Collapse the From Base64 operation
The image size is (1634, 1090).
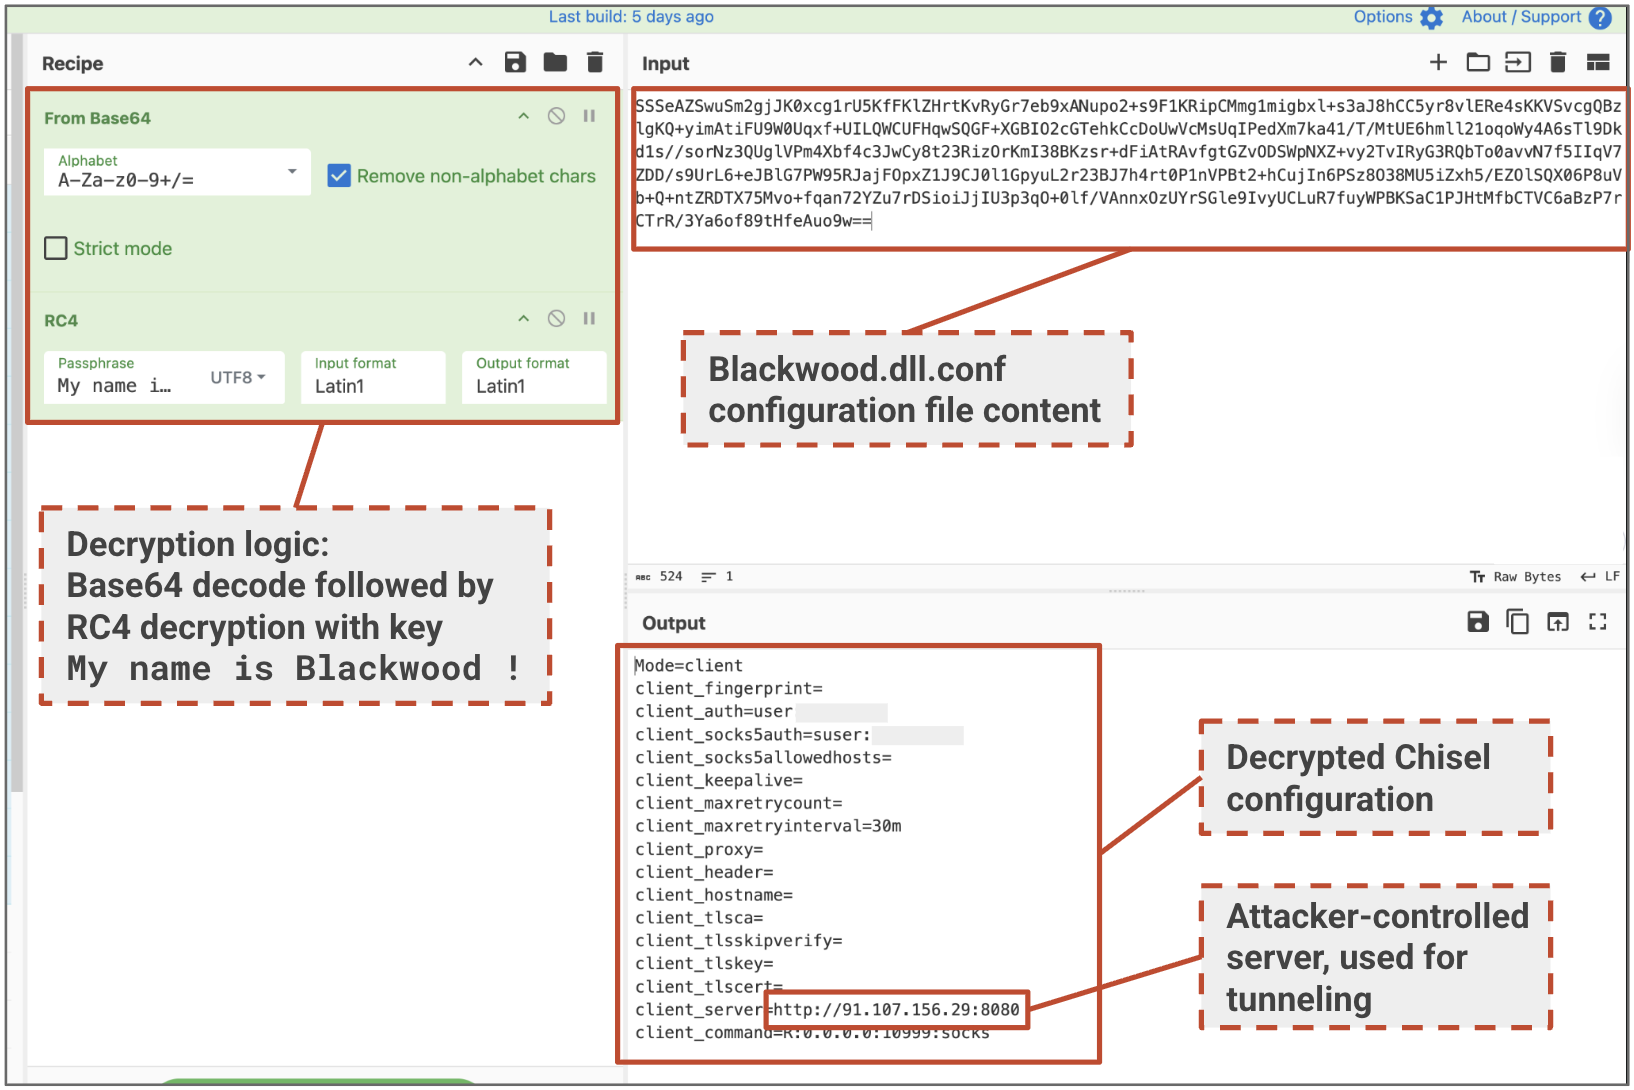523,116
